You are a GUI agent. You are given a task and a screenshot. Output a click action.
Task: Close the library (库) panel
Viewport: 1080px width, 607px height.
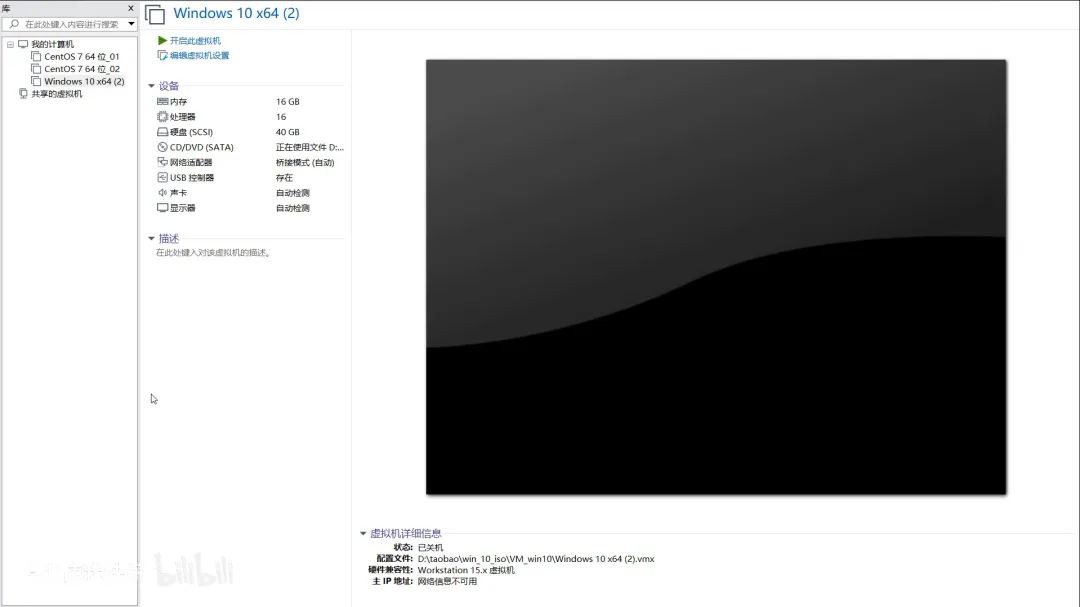tap(131, 8)
